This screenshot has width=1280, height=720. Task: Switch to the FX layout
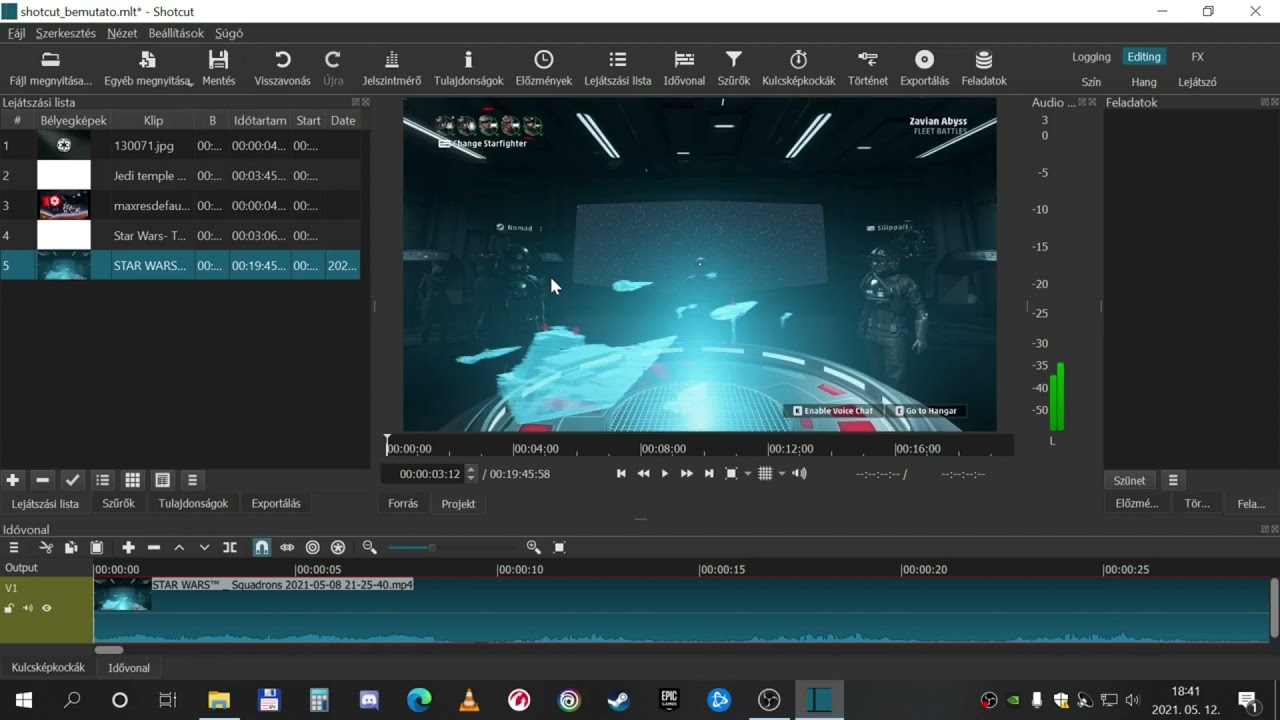click(1197, 57)
